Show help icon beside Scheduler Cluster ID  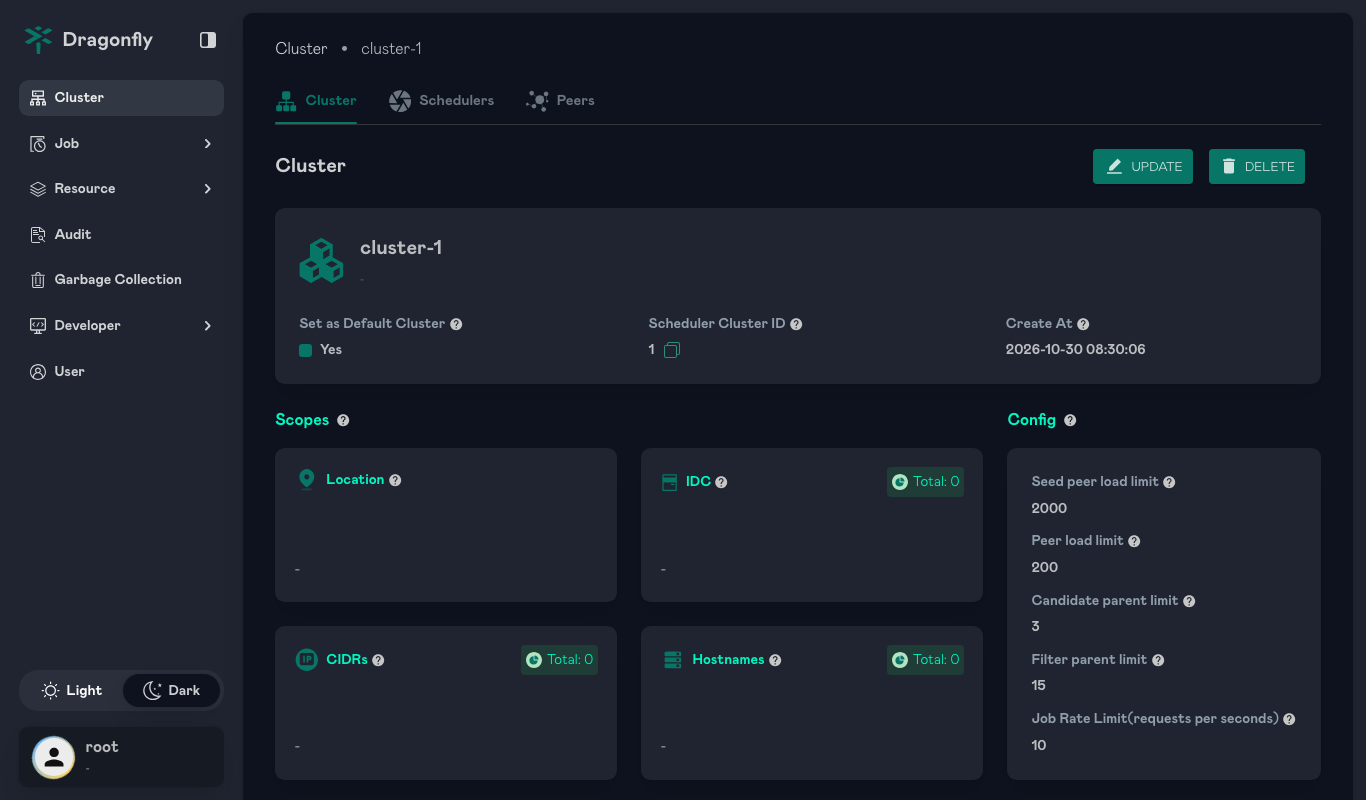click(x=796, y=324)
